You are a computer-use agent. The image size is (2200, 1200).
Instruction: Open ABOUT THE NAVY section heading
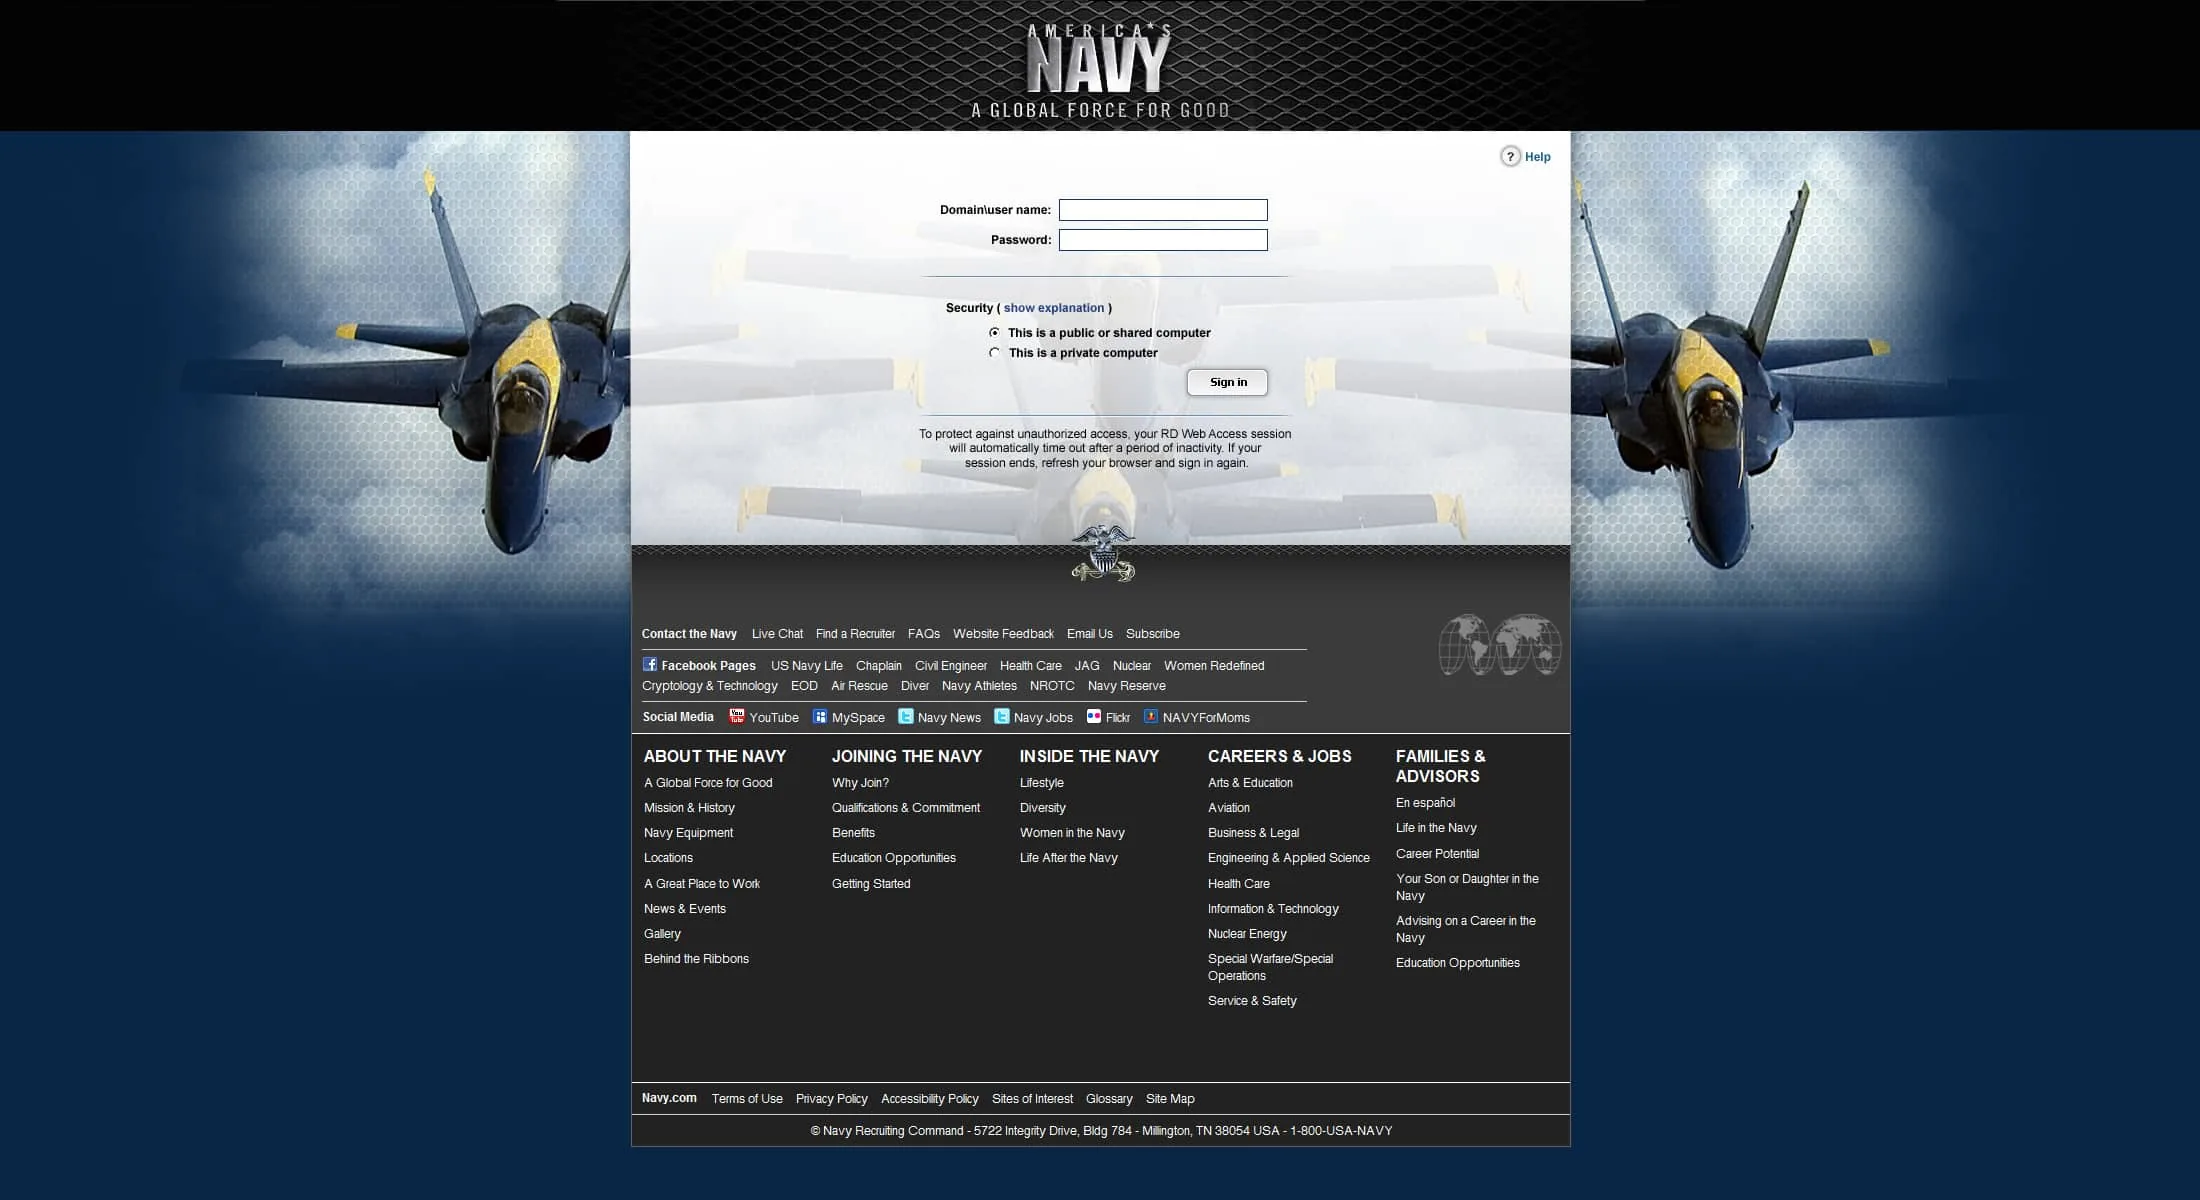(715, 756)
